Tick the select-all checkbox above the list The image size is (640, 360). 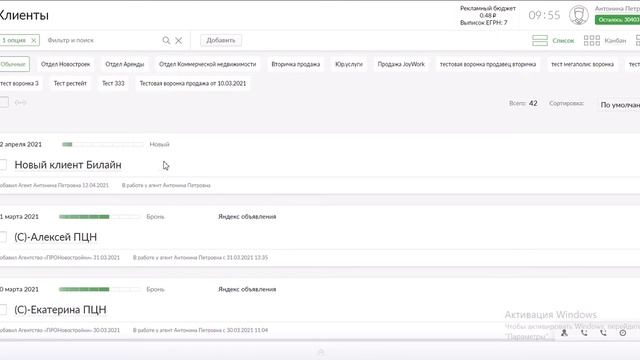click(4, 102)
